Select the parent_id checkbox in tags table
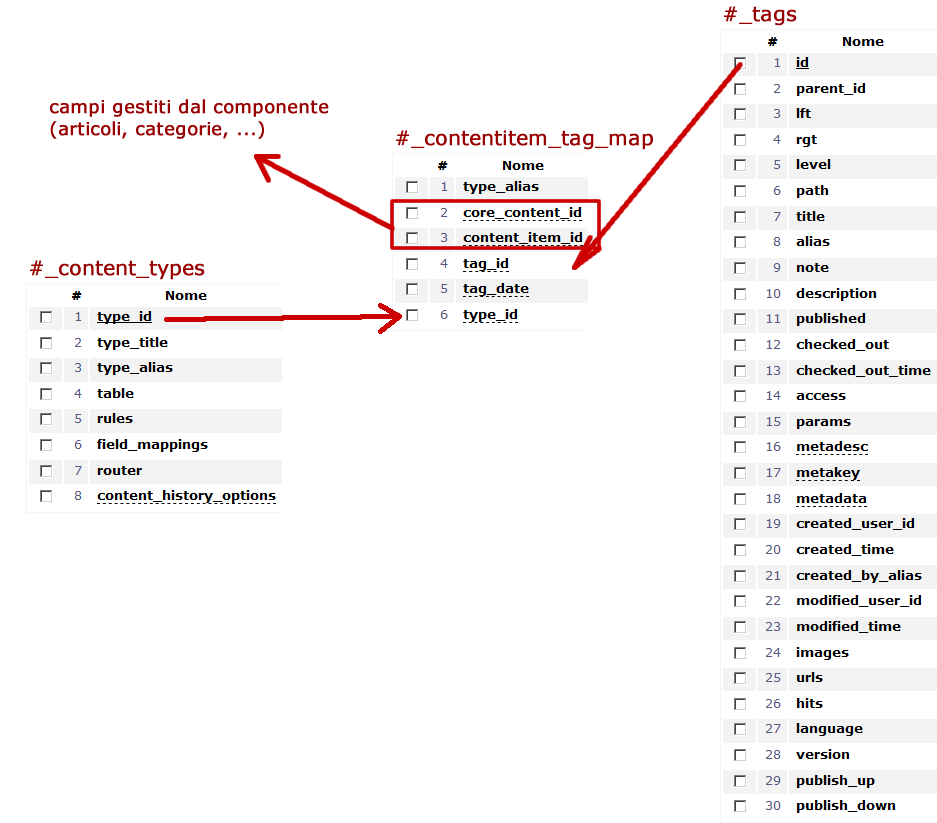This screenshot has width=937, height=823. point(740,89)
